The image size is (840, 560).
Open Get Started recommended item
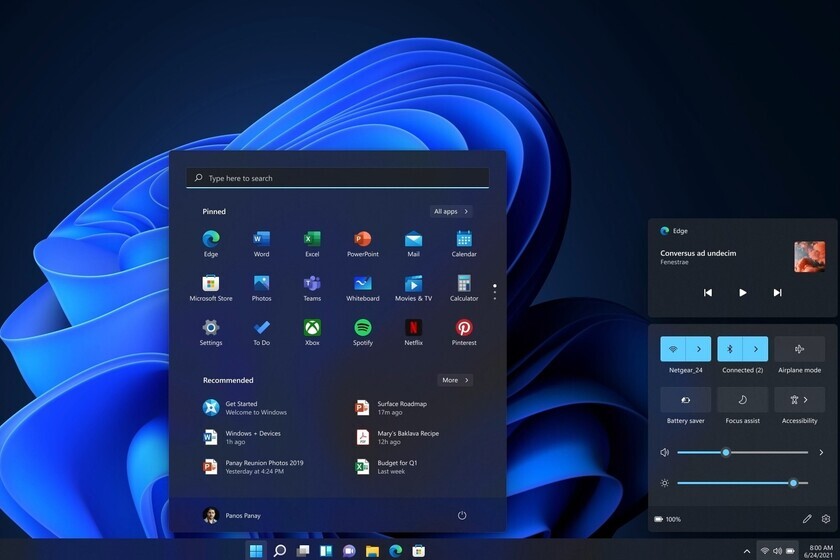coord(245,408)
